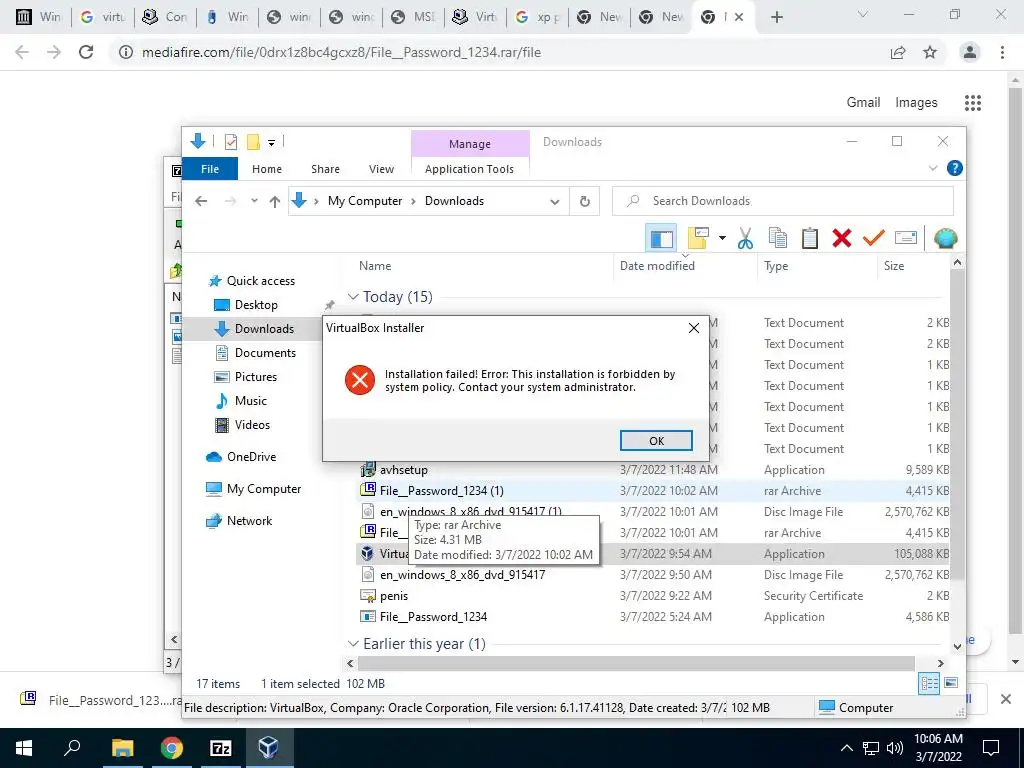
Task: Toggle the preview pane icon in Explorer toolbar
Action: point(661,238)
